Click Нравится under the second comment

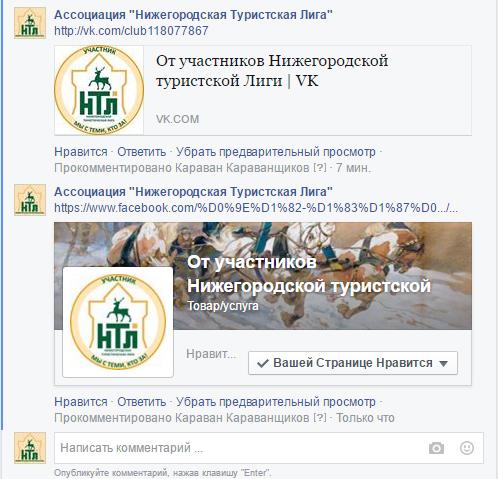81,402
